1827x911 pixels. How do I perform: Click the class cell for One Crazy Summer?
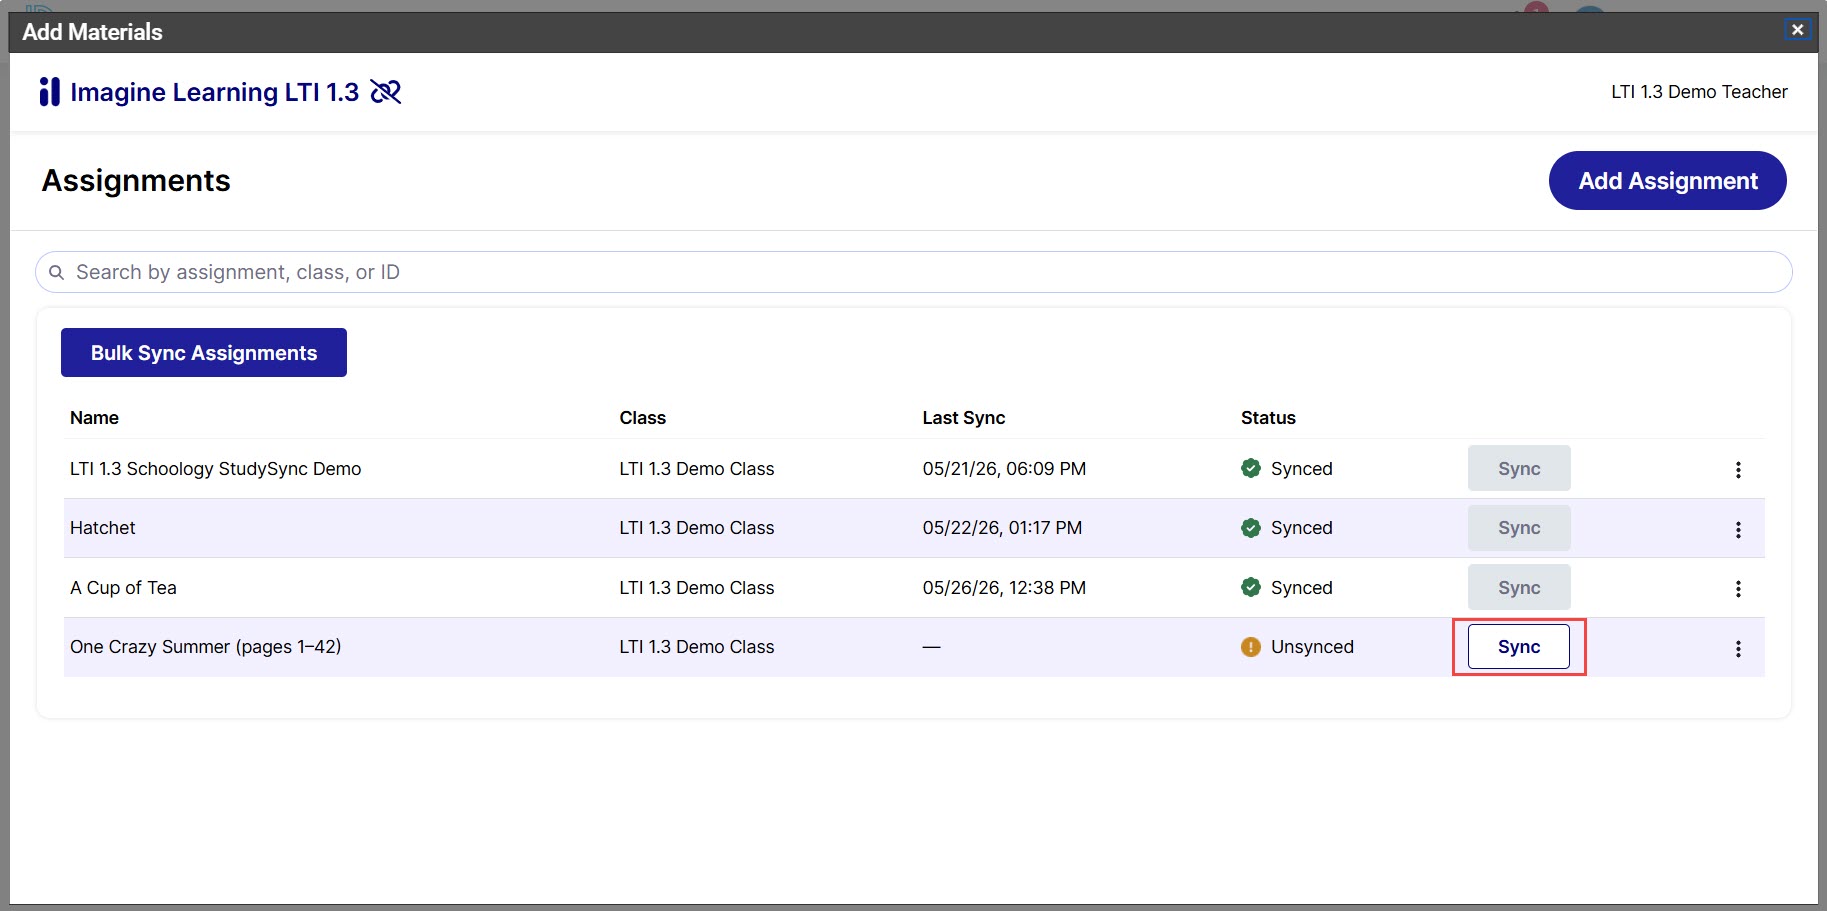click(x=696, y=647)
